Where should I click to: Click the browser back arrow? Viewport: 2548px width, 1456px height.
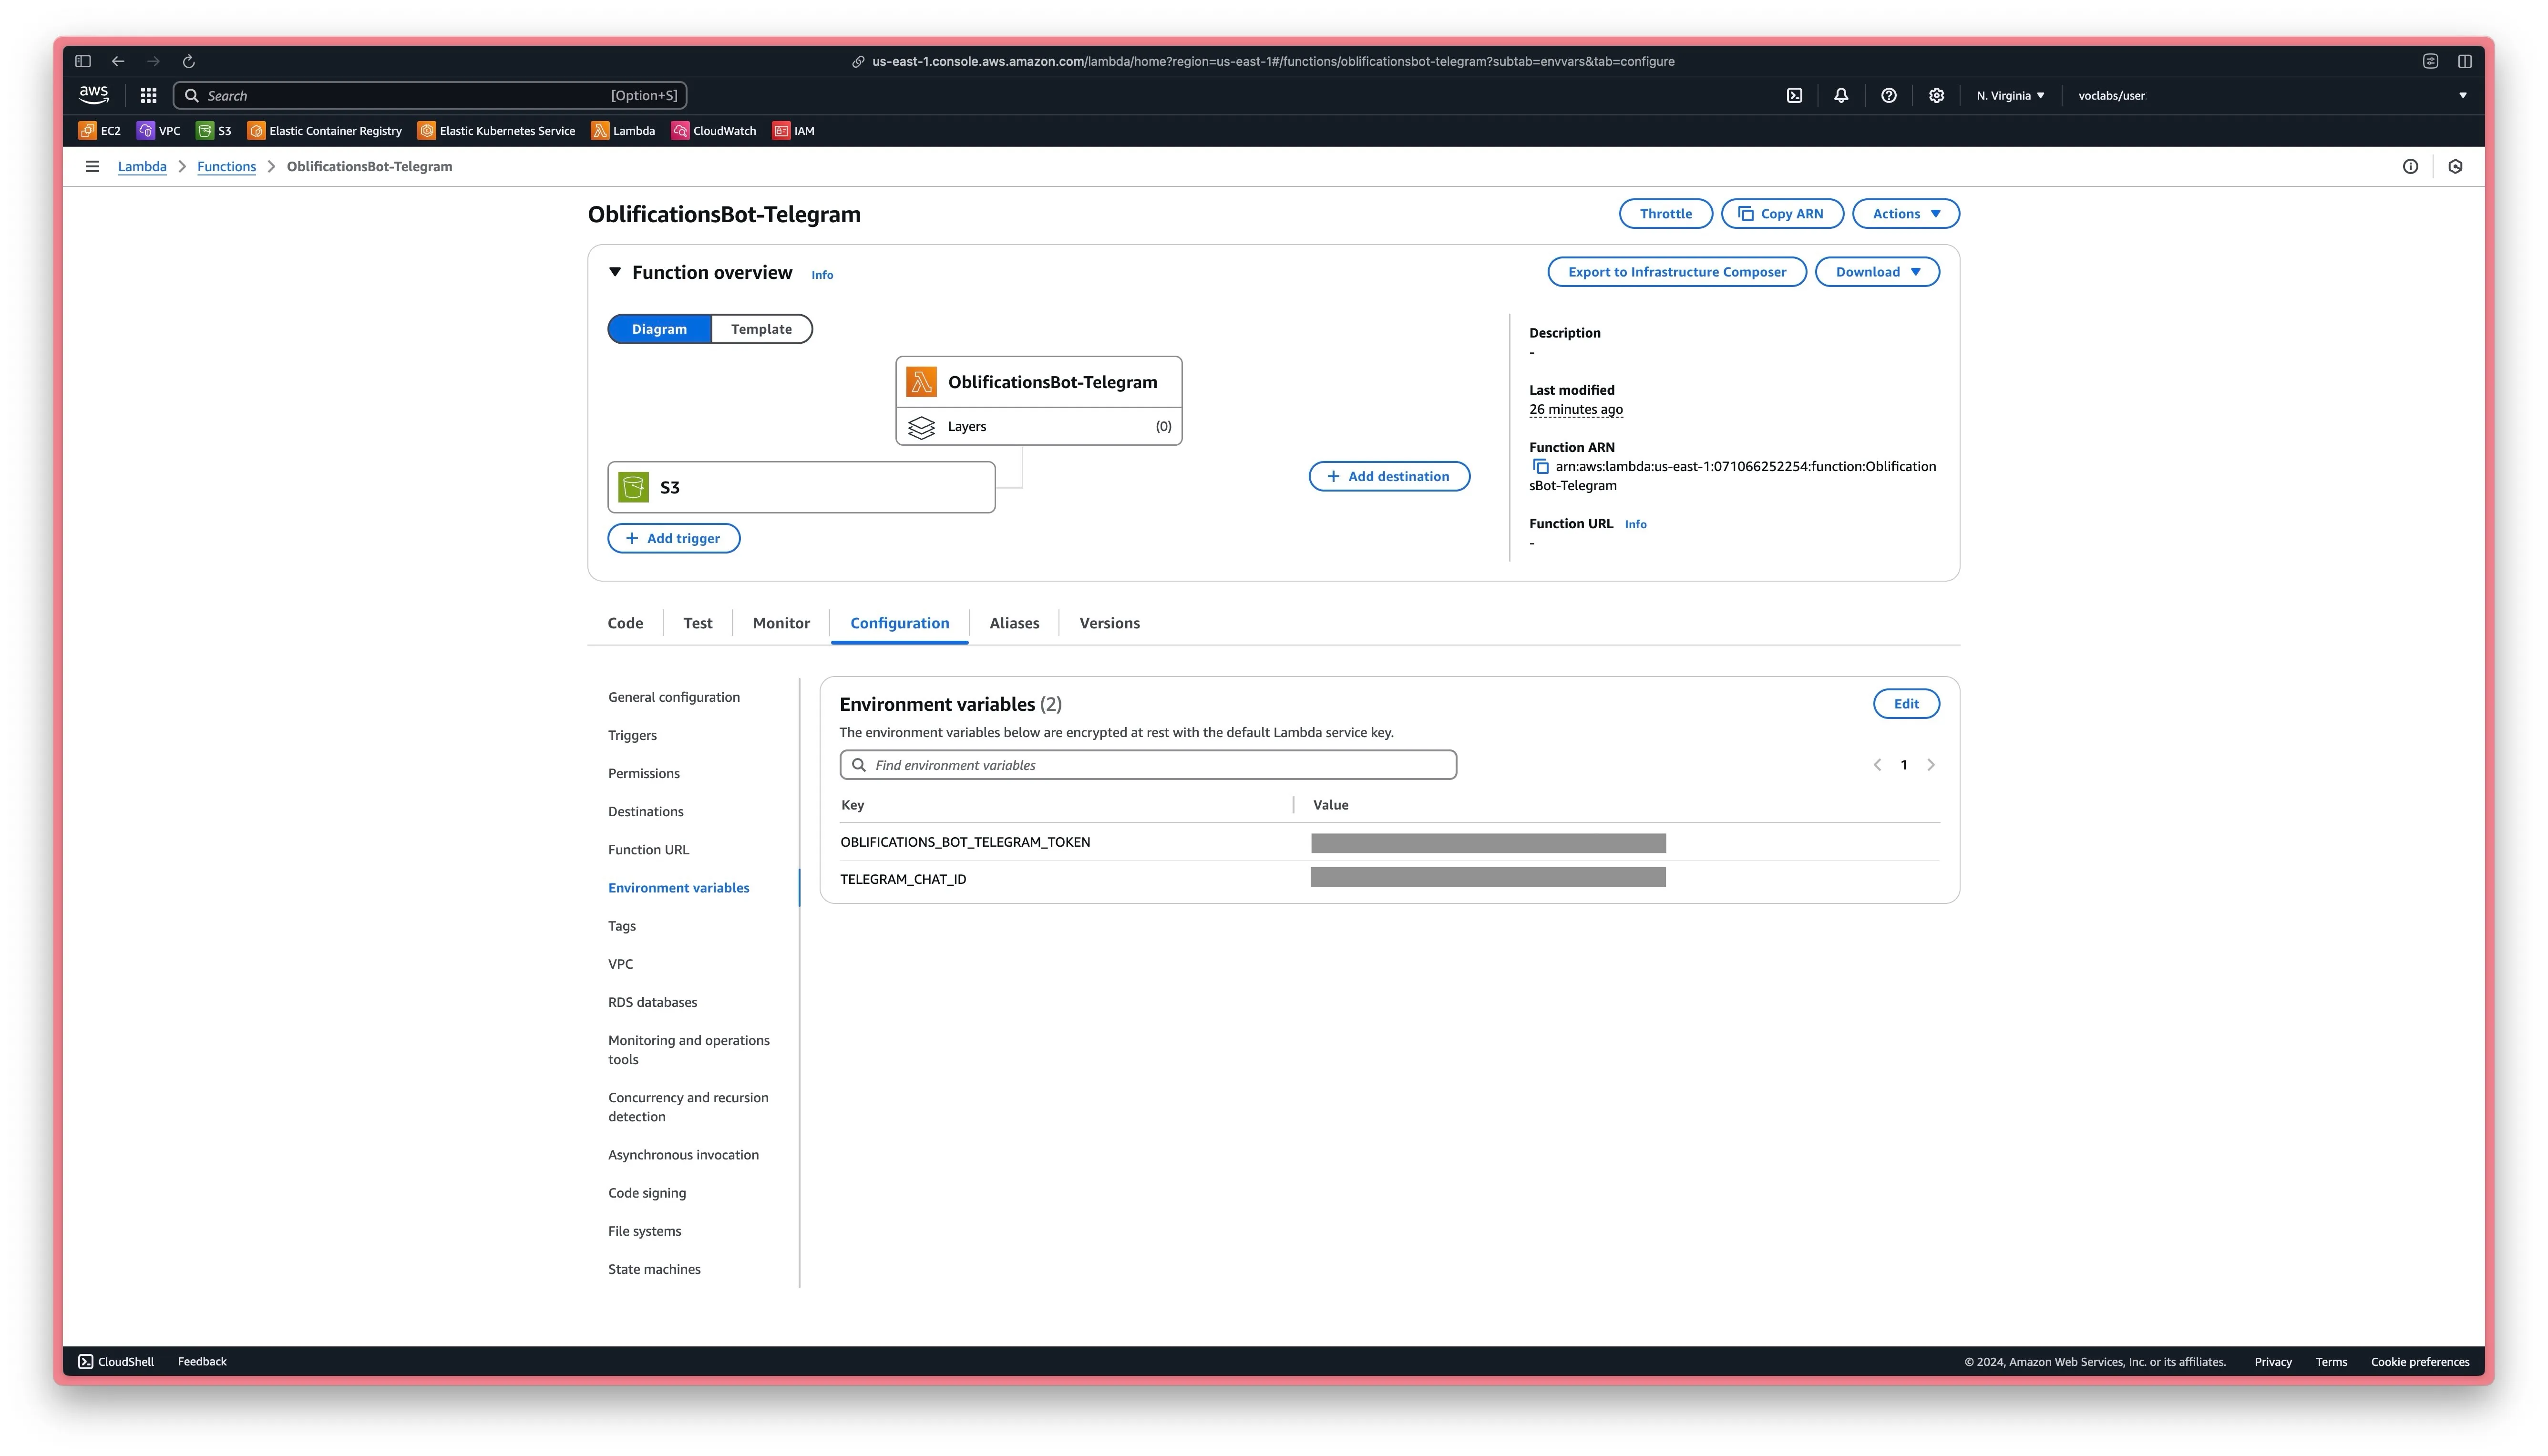(118, 61)
